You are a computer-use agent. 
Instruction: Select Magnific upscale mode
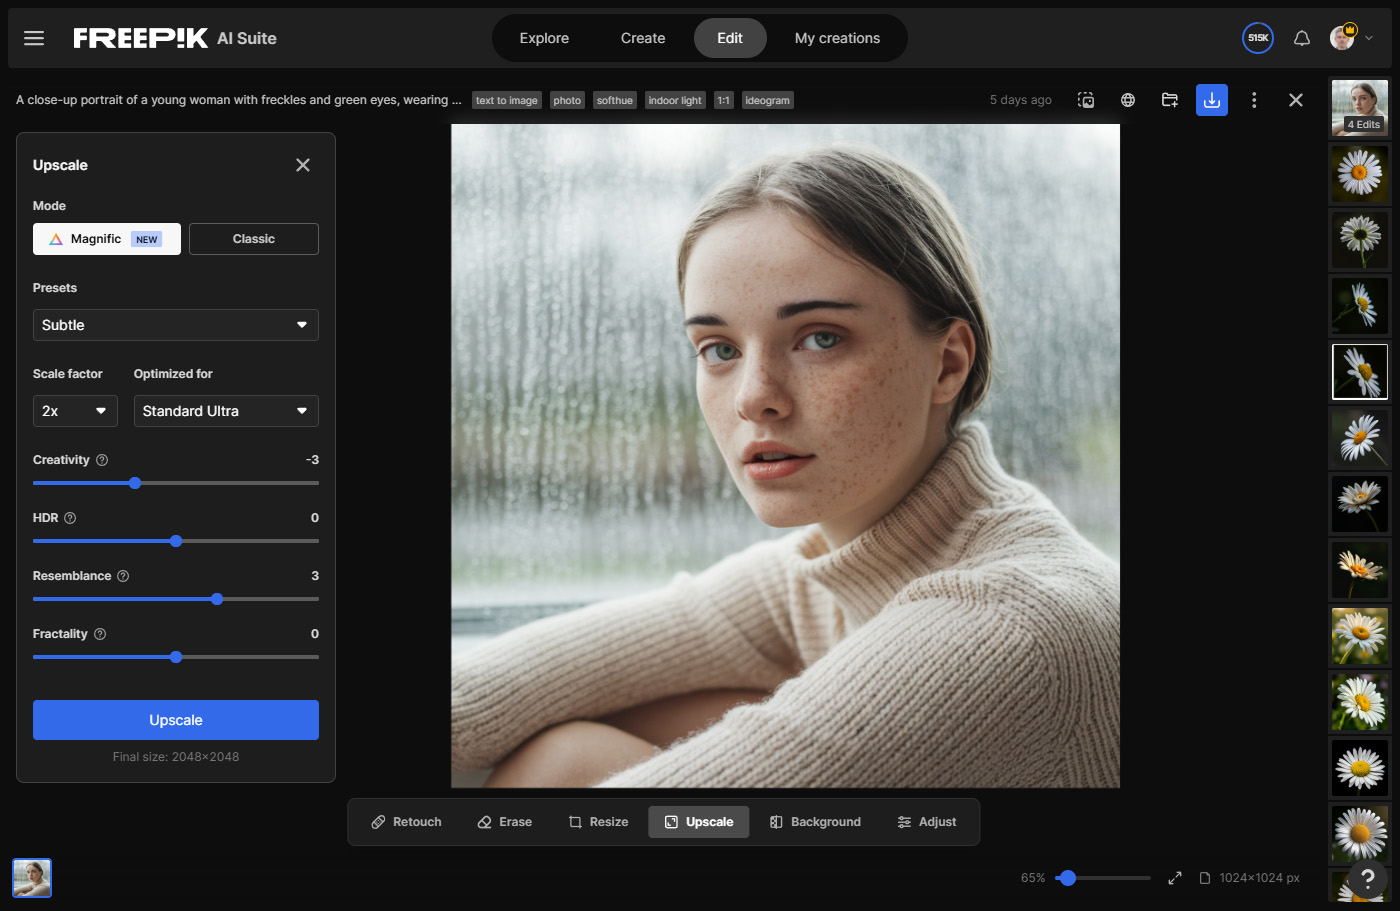(107, 239)
